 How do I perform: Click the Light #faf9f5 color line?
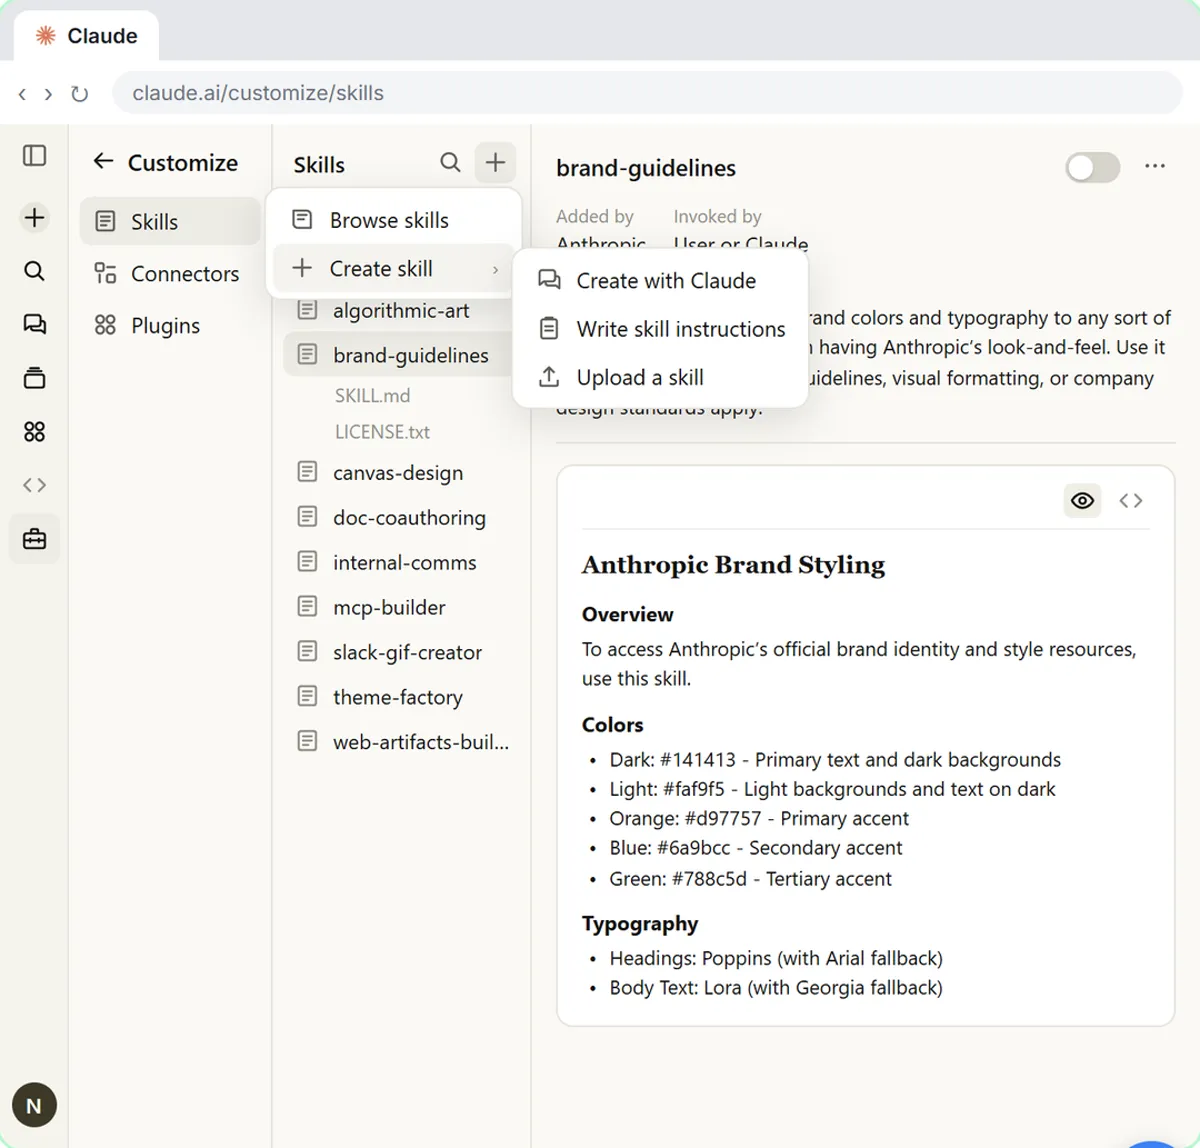832,789
